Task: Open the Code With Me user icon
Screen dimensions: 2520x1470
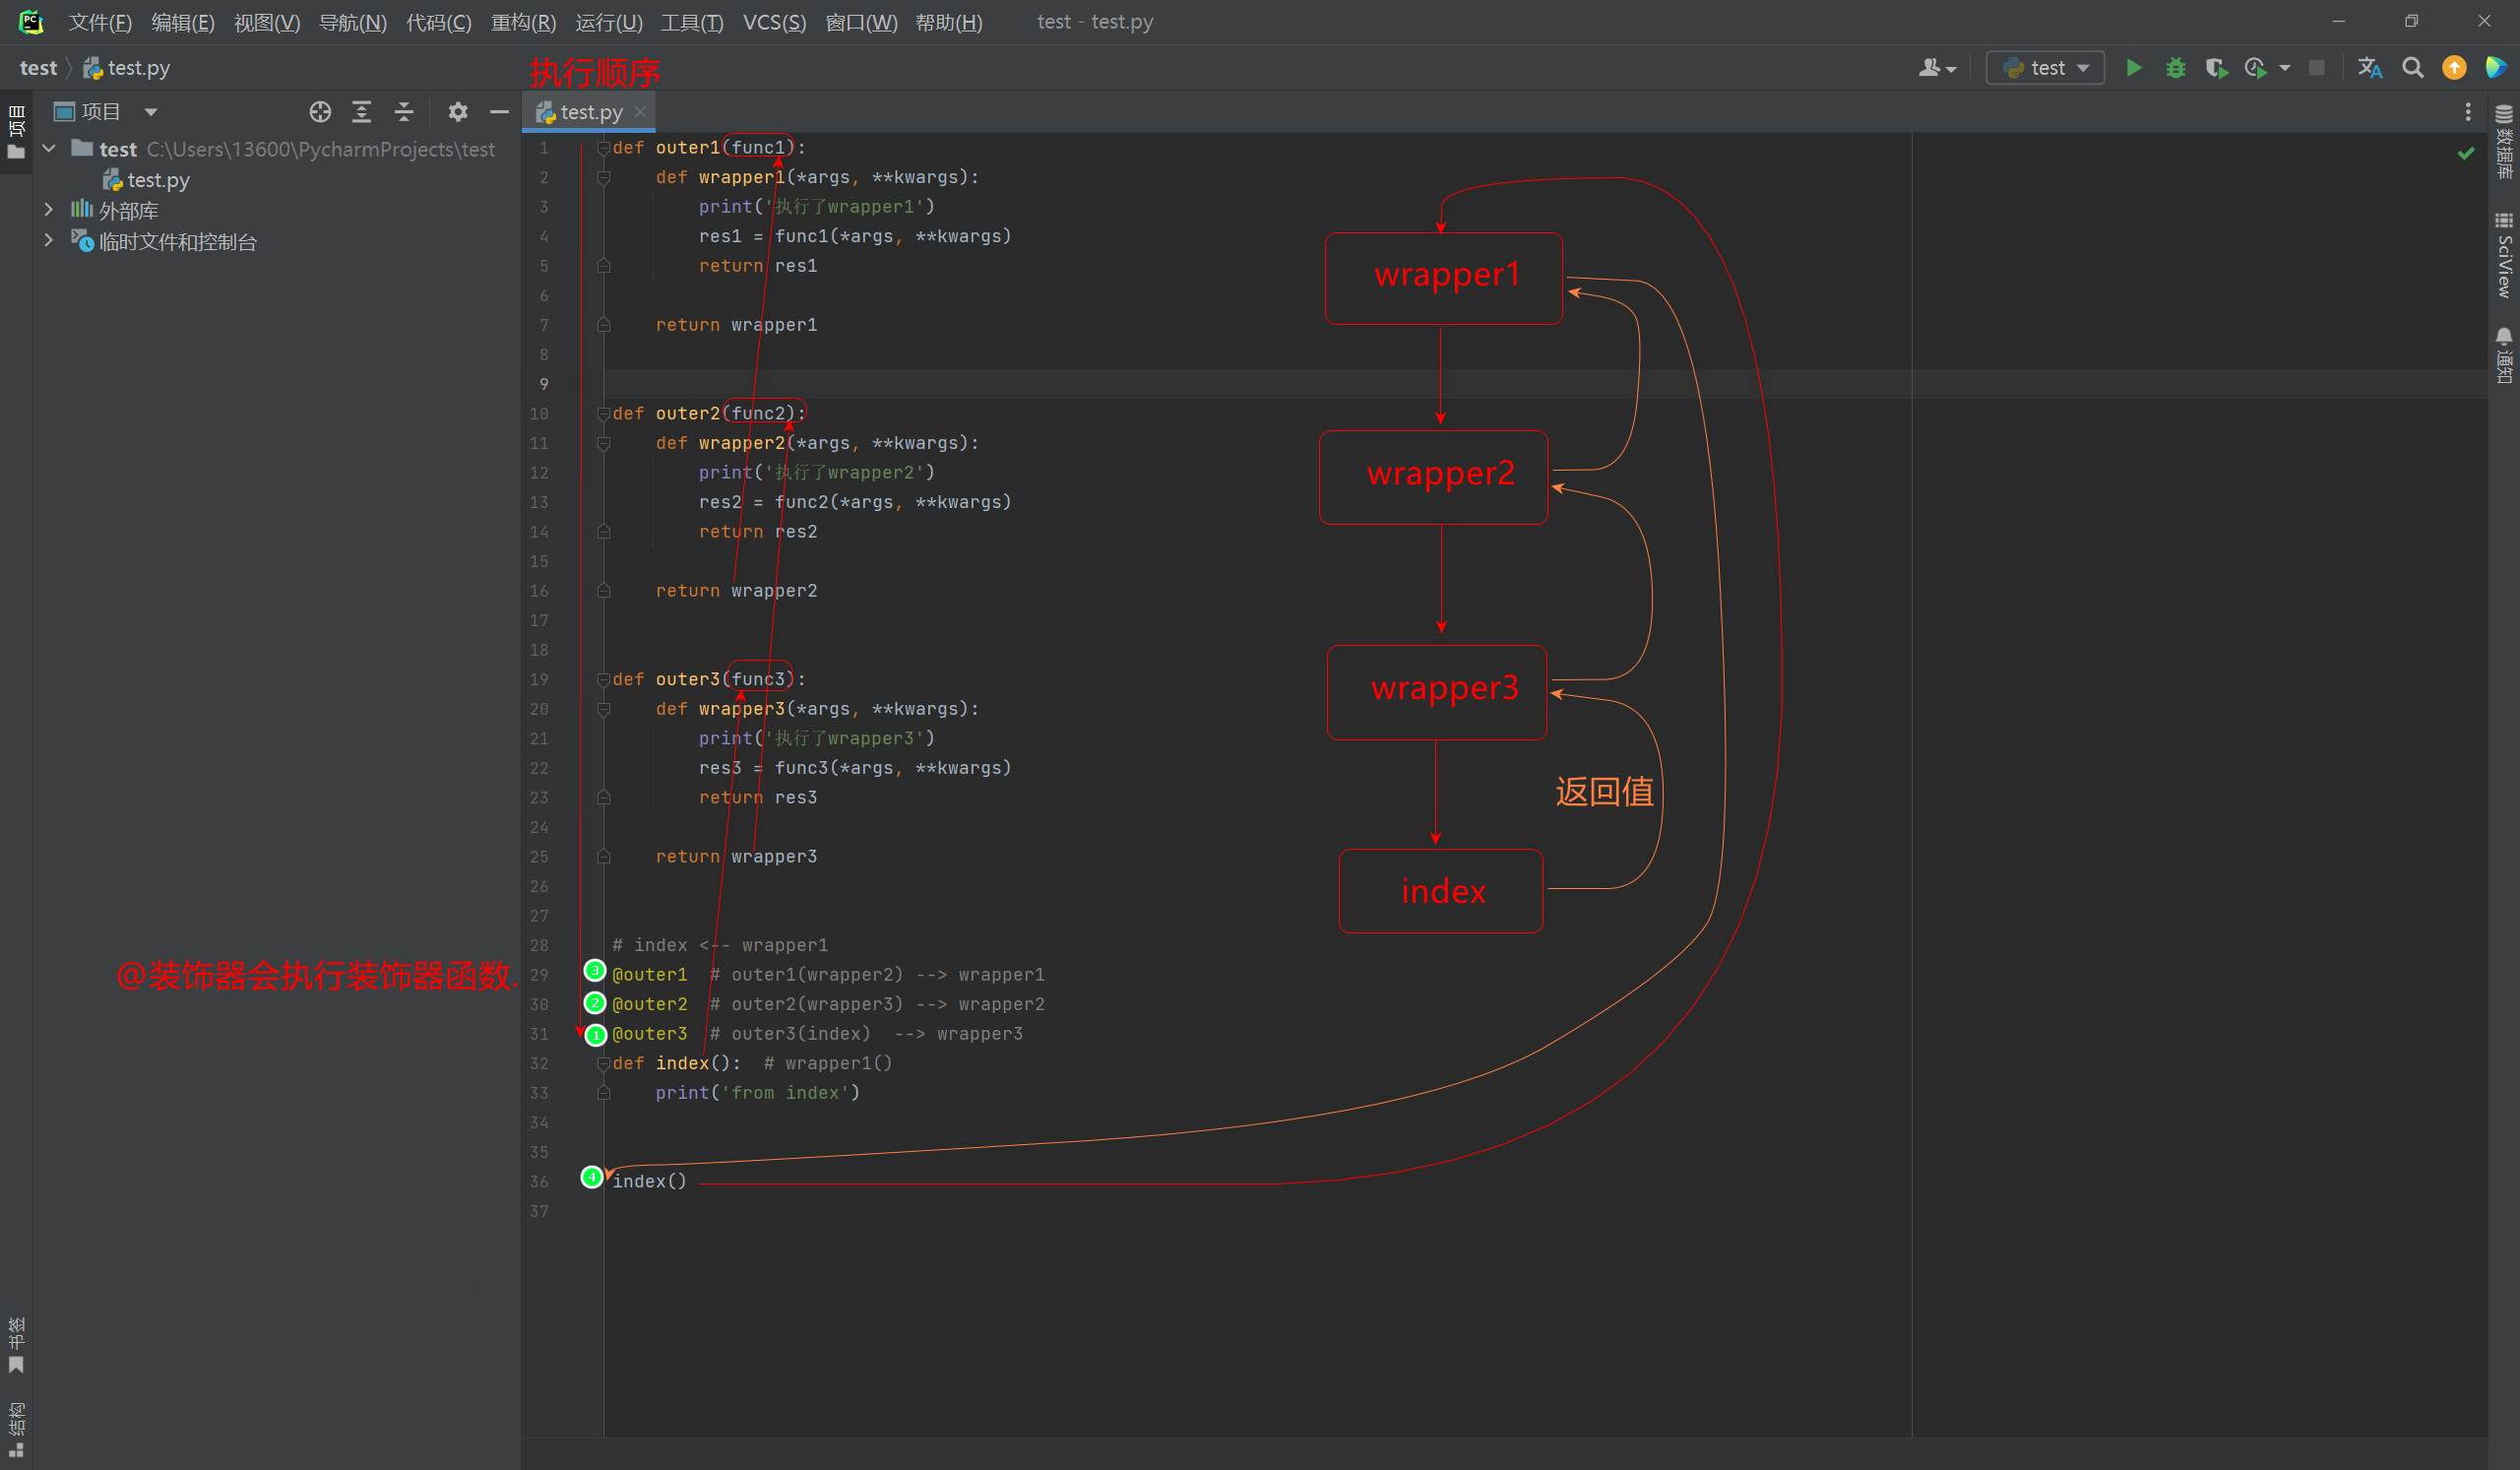Action: tap(1937, 68)
